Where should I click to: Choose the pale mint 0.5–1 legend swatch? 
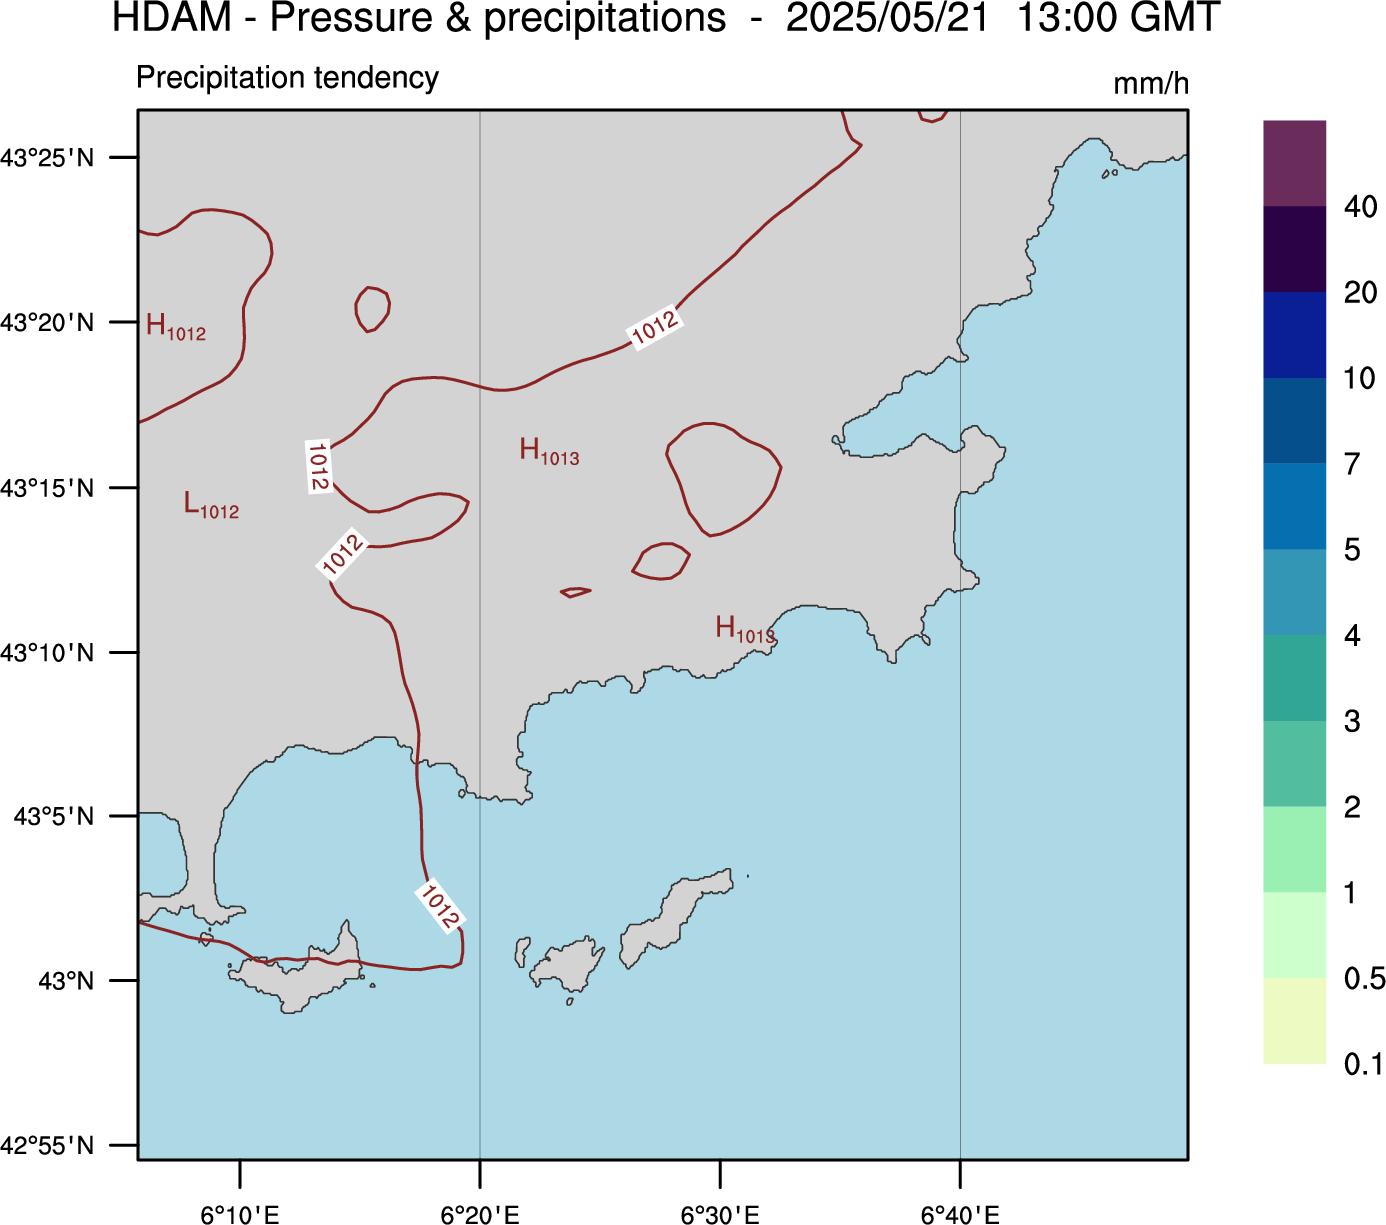[1294, 936]
